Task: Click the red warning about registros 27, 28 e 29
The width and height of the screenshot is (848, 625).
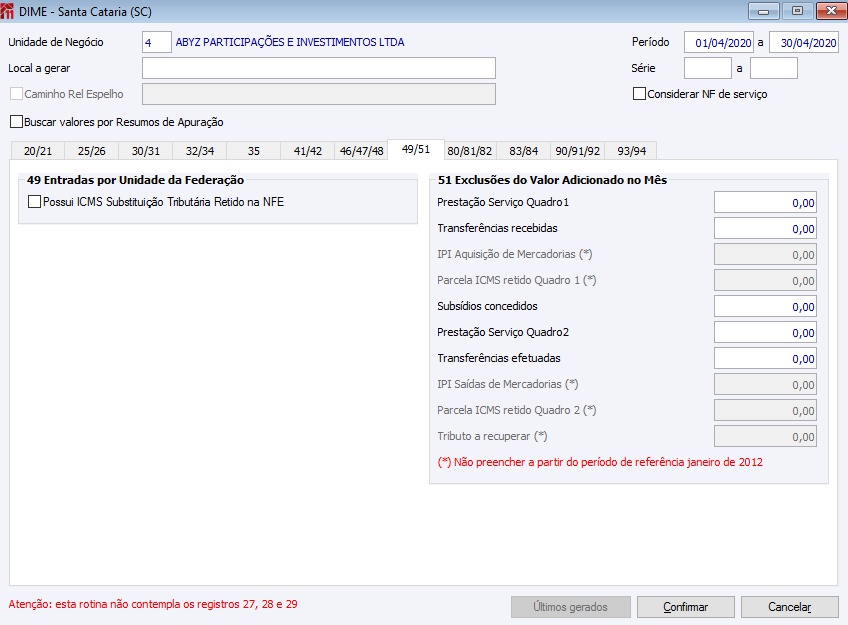Action: pos(153,604)
